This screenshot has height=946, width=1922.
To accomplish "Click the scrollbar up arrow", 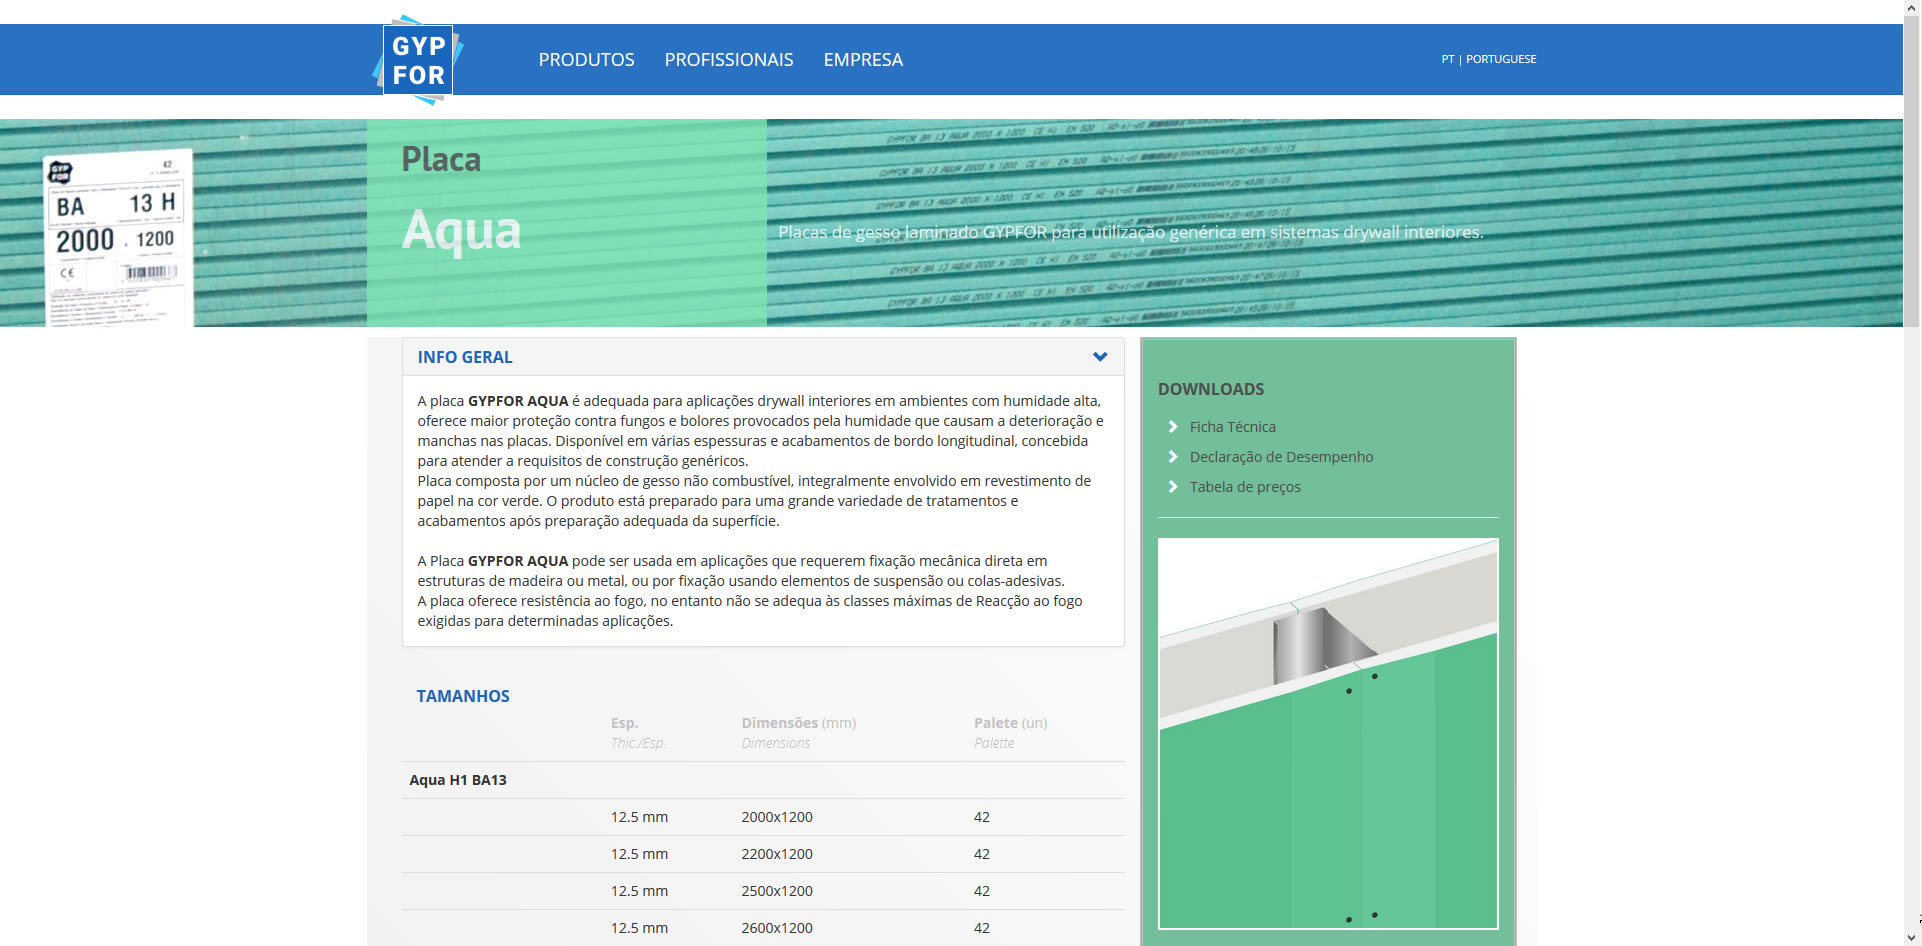I will [1912, 7].
